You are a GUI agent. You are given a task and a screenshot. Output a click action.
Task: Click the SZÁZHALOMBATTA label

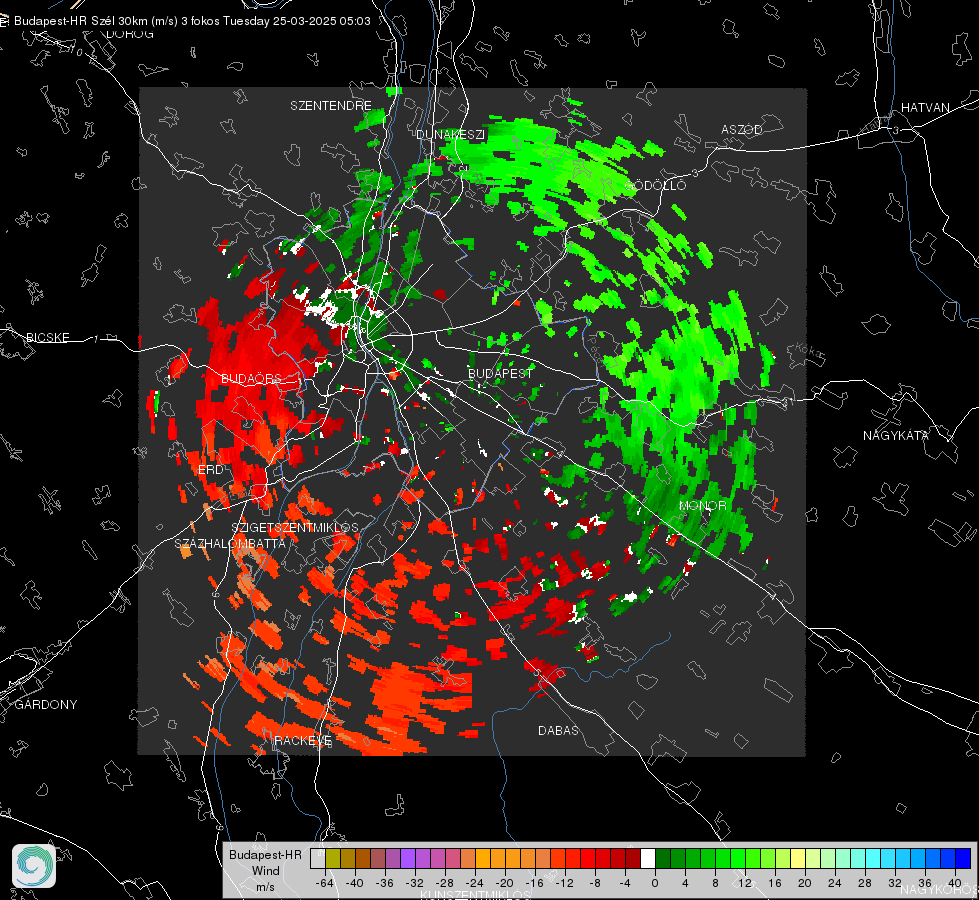click(230, 543)
